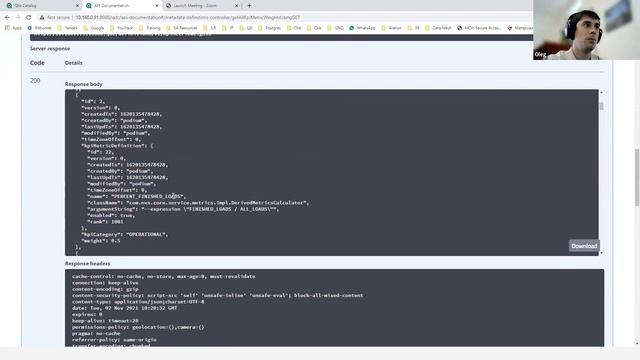Click the kpiMetricDefinition key line
The image size is (640, 360).
(117, 146)
